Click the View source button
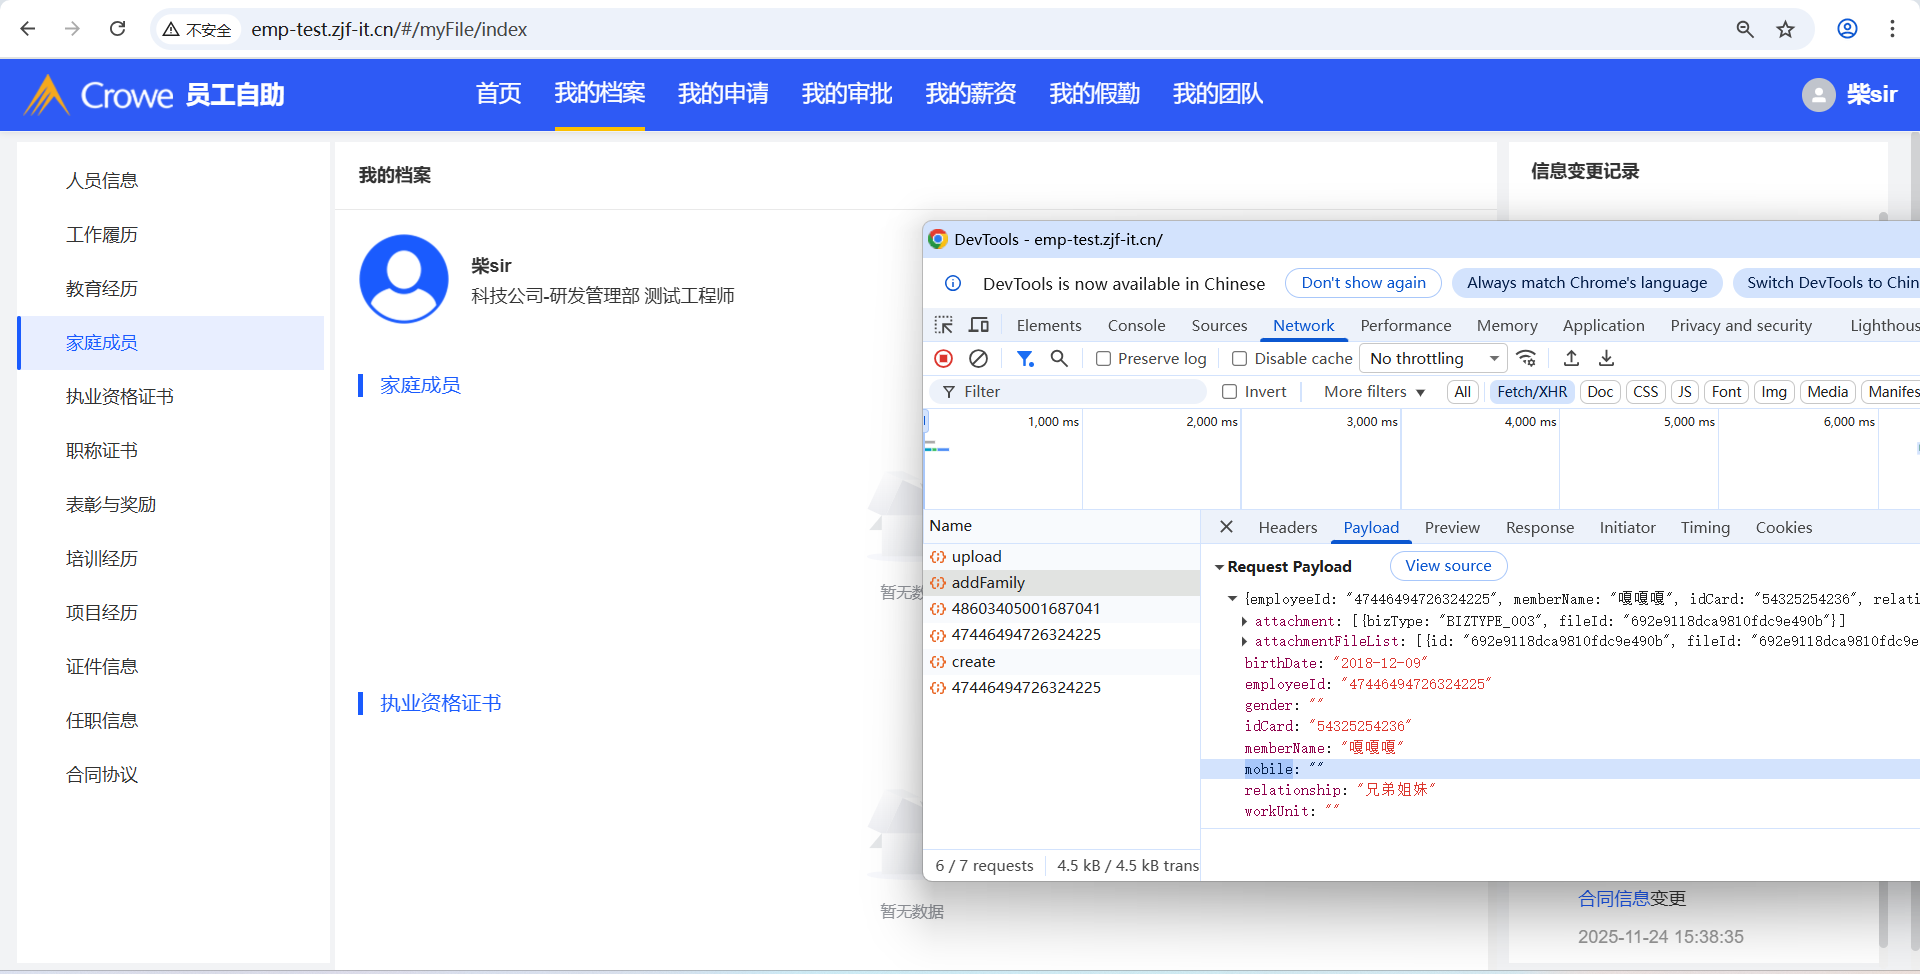This screenshot has width=1920, height=974. coord(1447,566)
